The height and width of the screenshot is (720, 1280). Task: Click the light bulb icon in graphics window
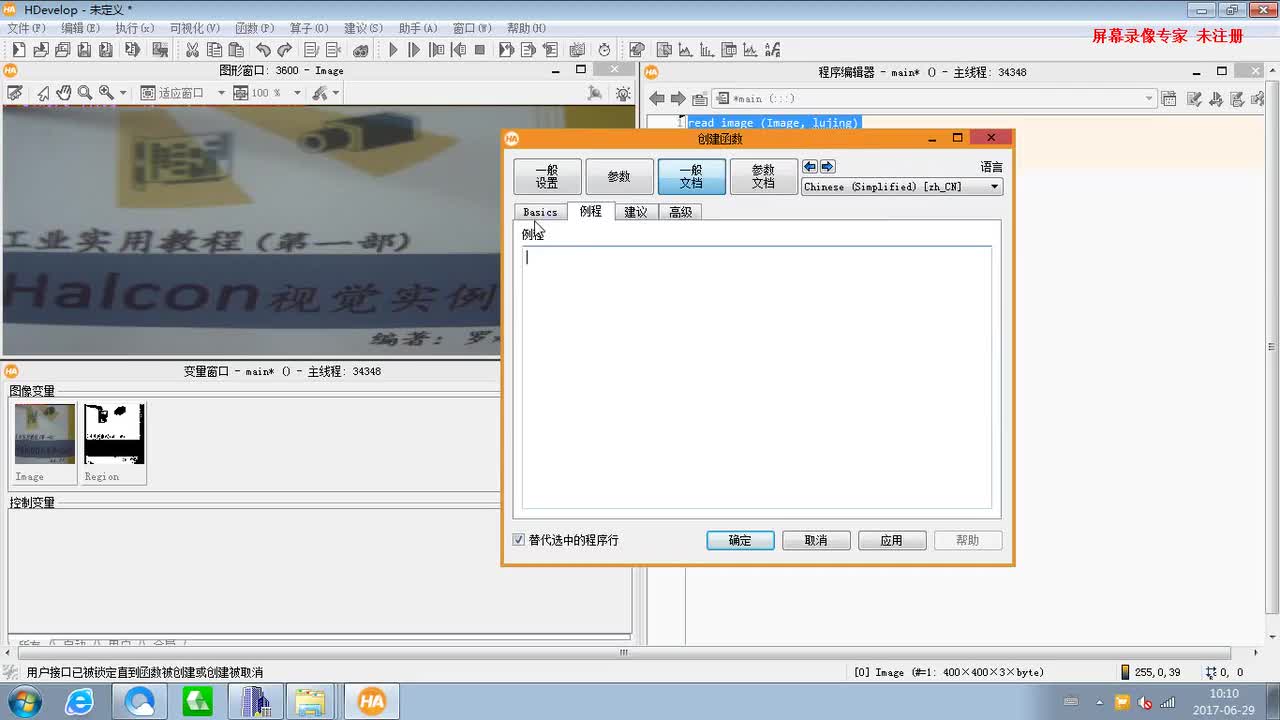click(623, 93)
